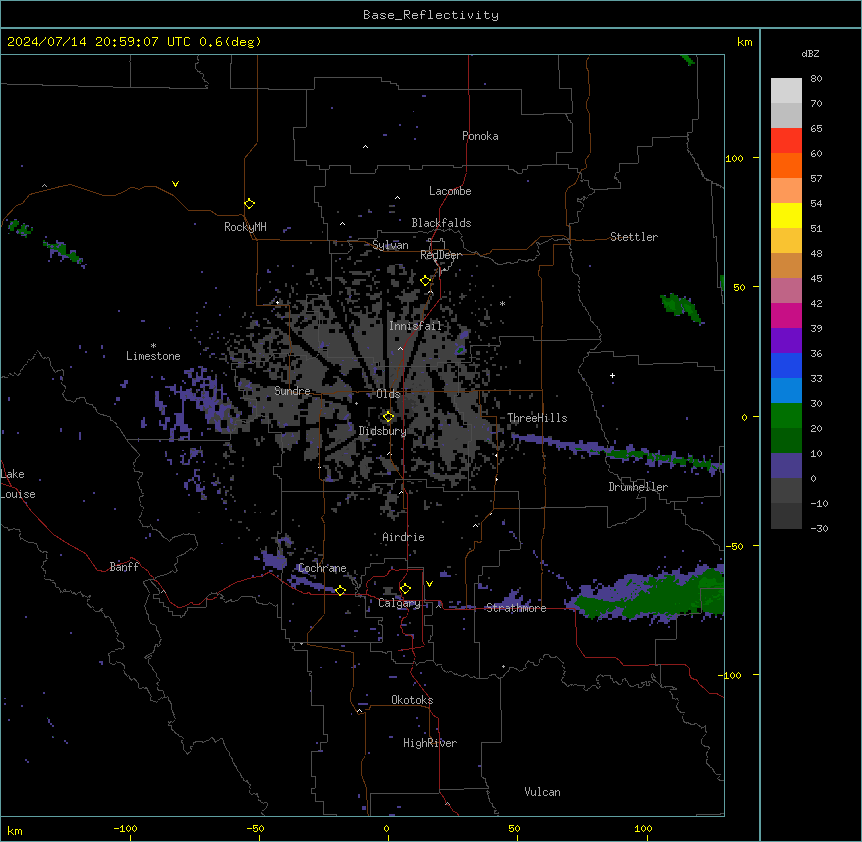Click the Limestone label

coord(153,356)
